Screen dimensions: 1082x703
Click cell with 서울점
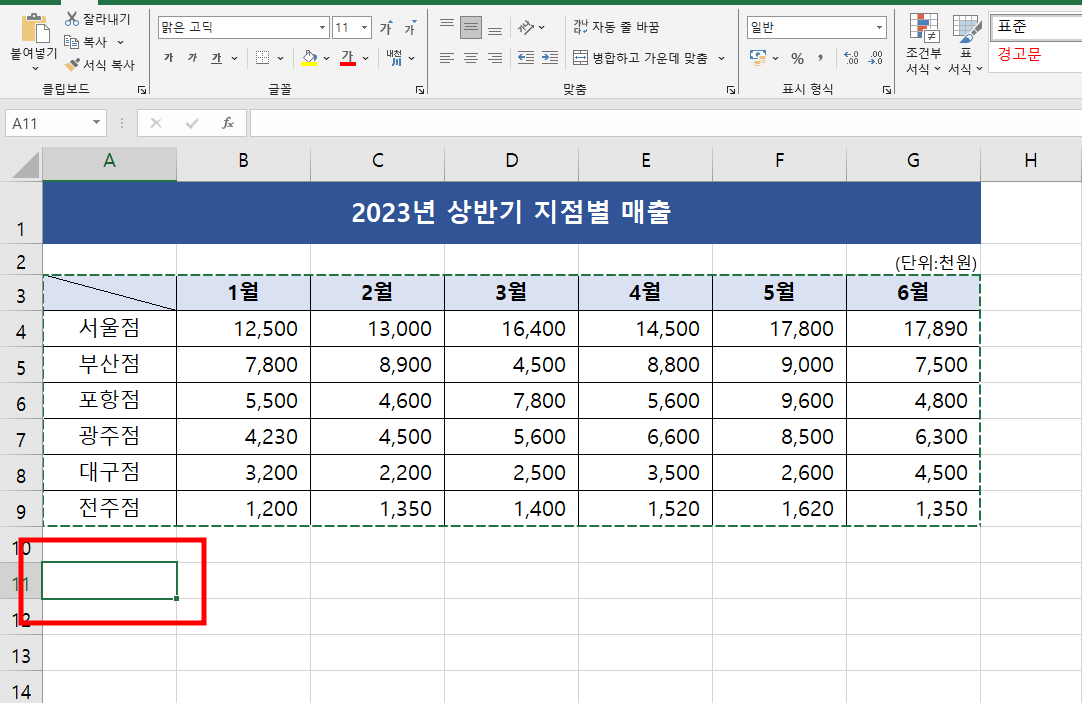(109, 328)
